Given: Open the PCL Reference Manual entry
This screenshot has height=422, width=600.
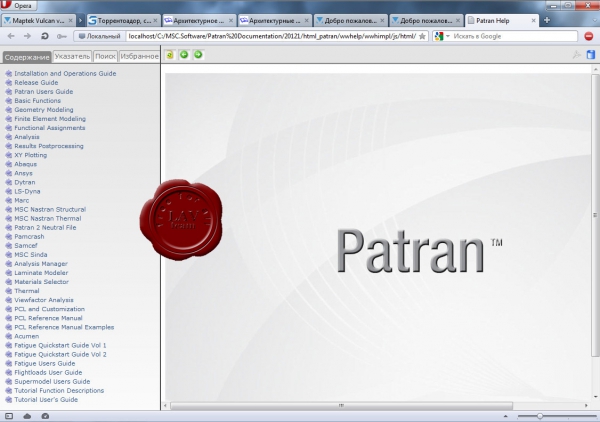Looking at the screenshot, I should click(x=48, y=318).
